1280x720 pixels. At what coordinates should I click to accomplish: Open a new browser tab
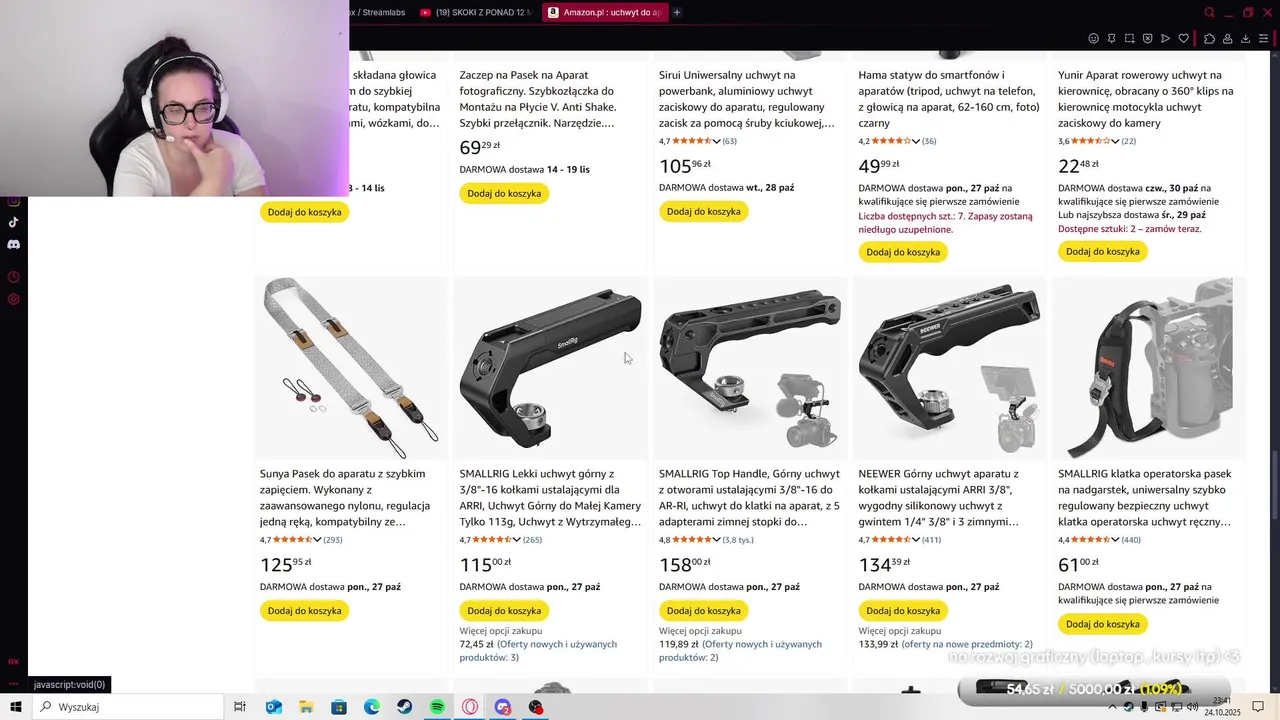pos(677,12)
